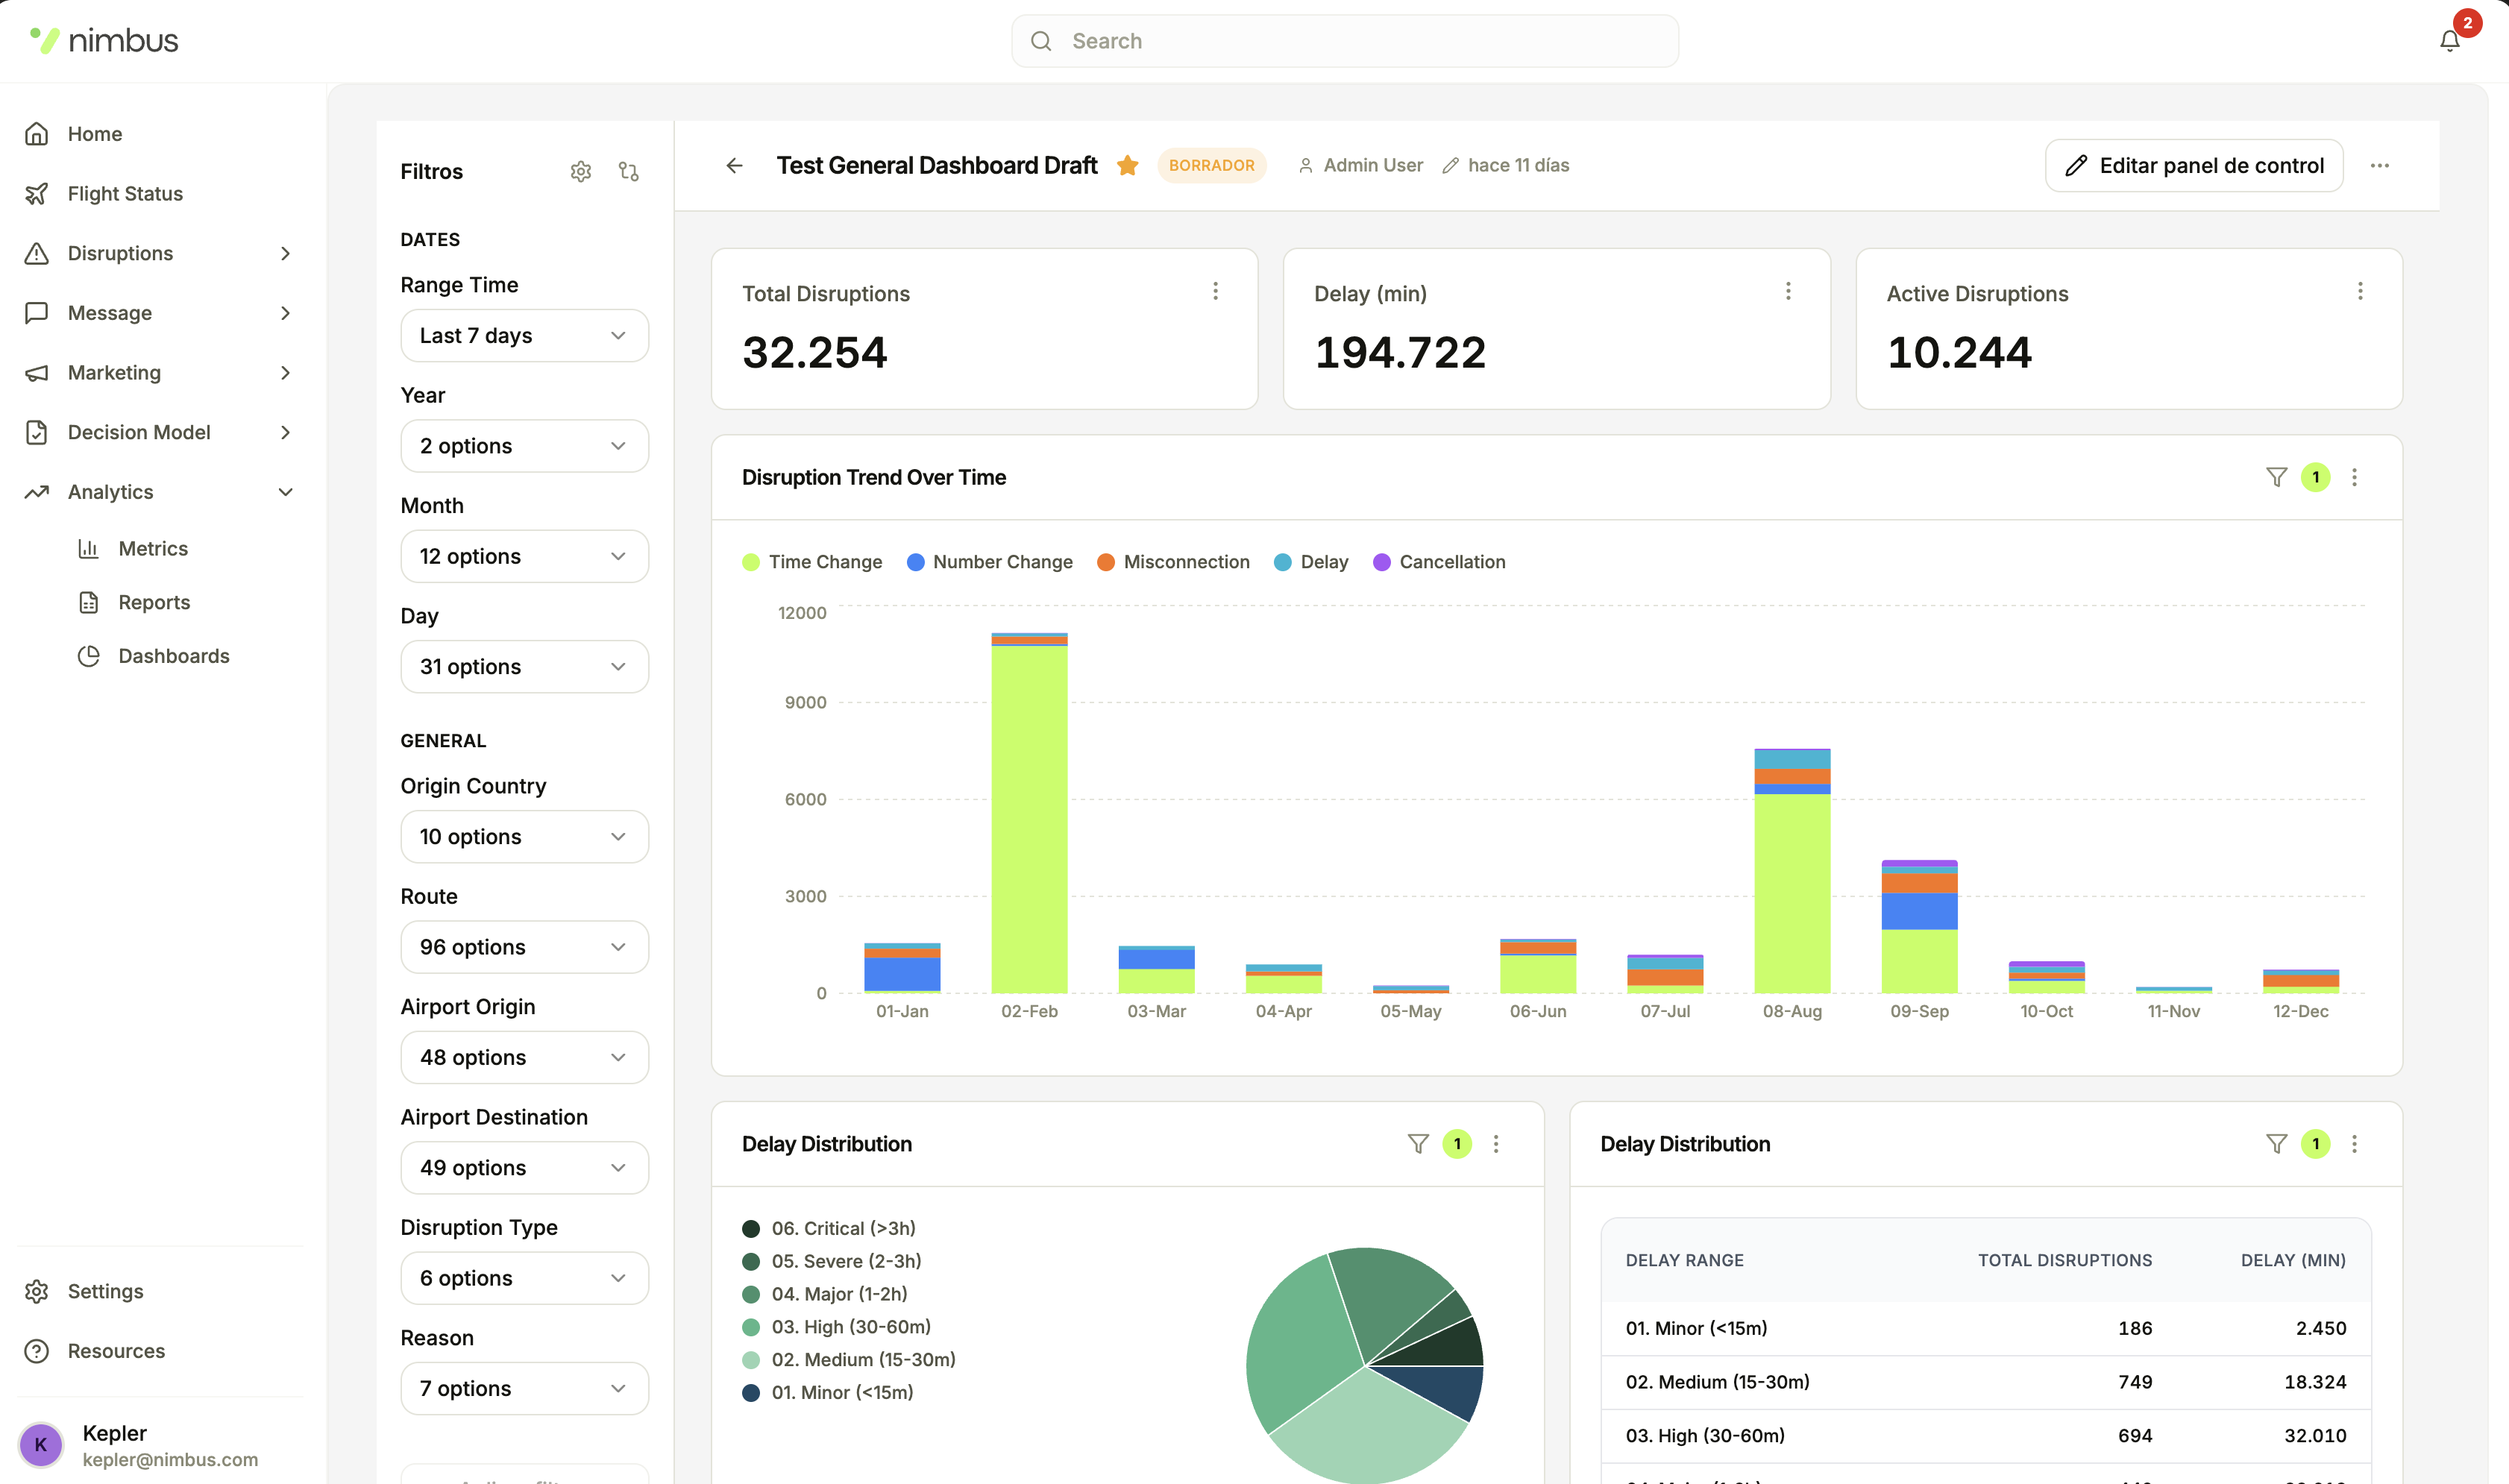Toggle Time Change series in chart legend
Viewport: 2509px width, 1484px height.
(x=812, y=562)
